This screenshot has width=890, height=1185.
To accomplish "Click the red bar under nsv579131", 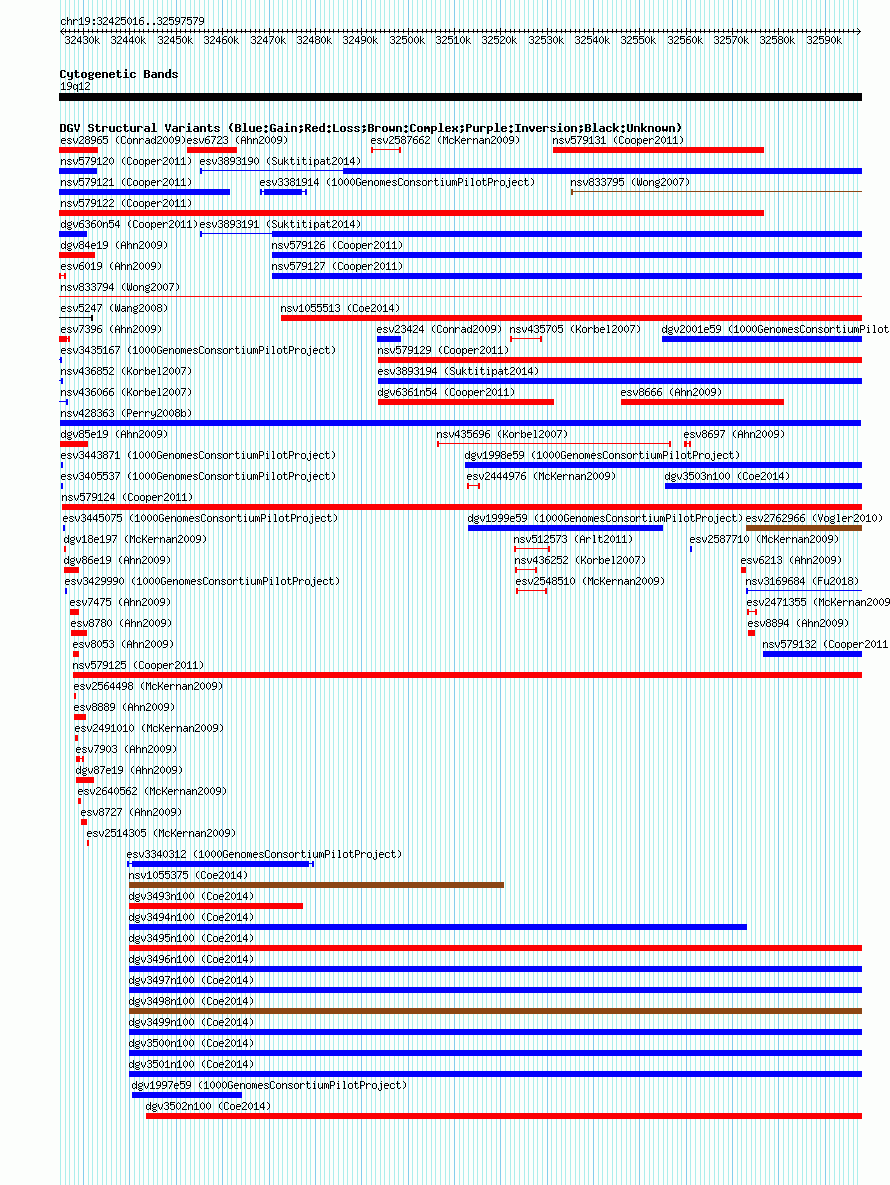I will tap(658, 150).
